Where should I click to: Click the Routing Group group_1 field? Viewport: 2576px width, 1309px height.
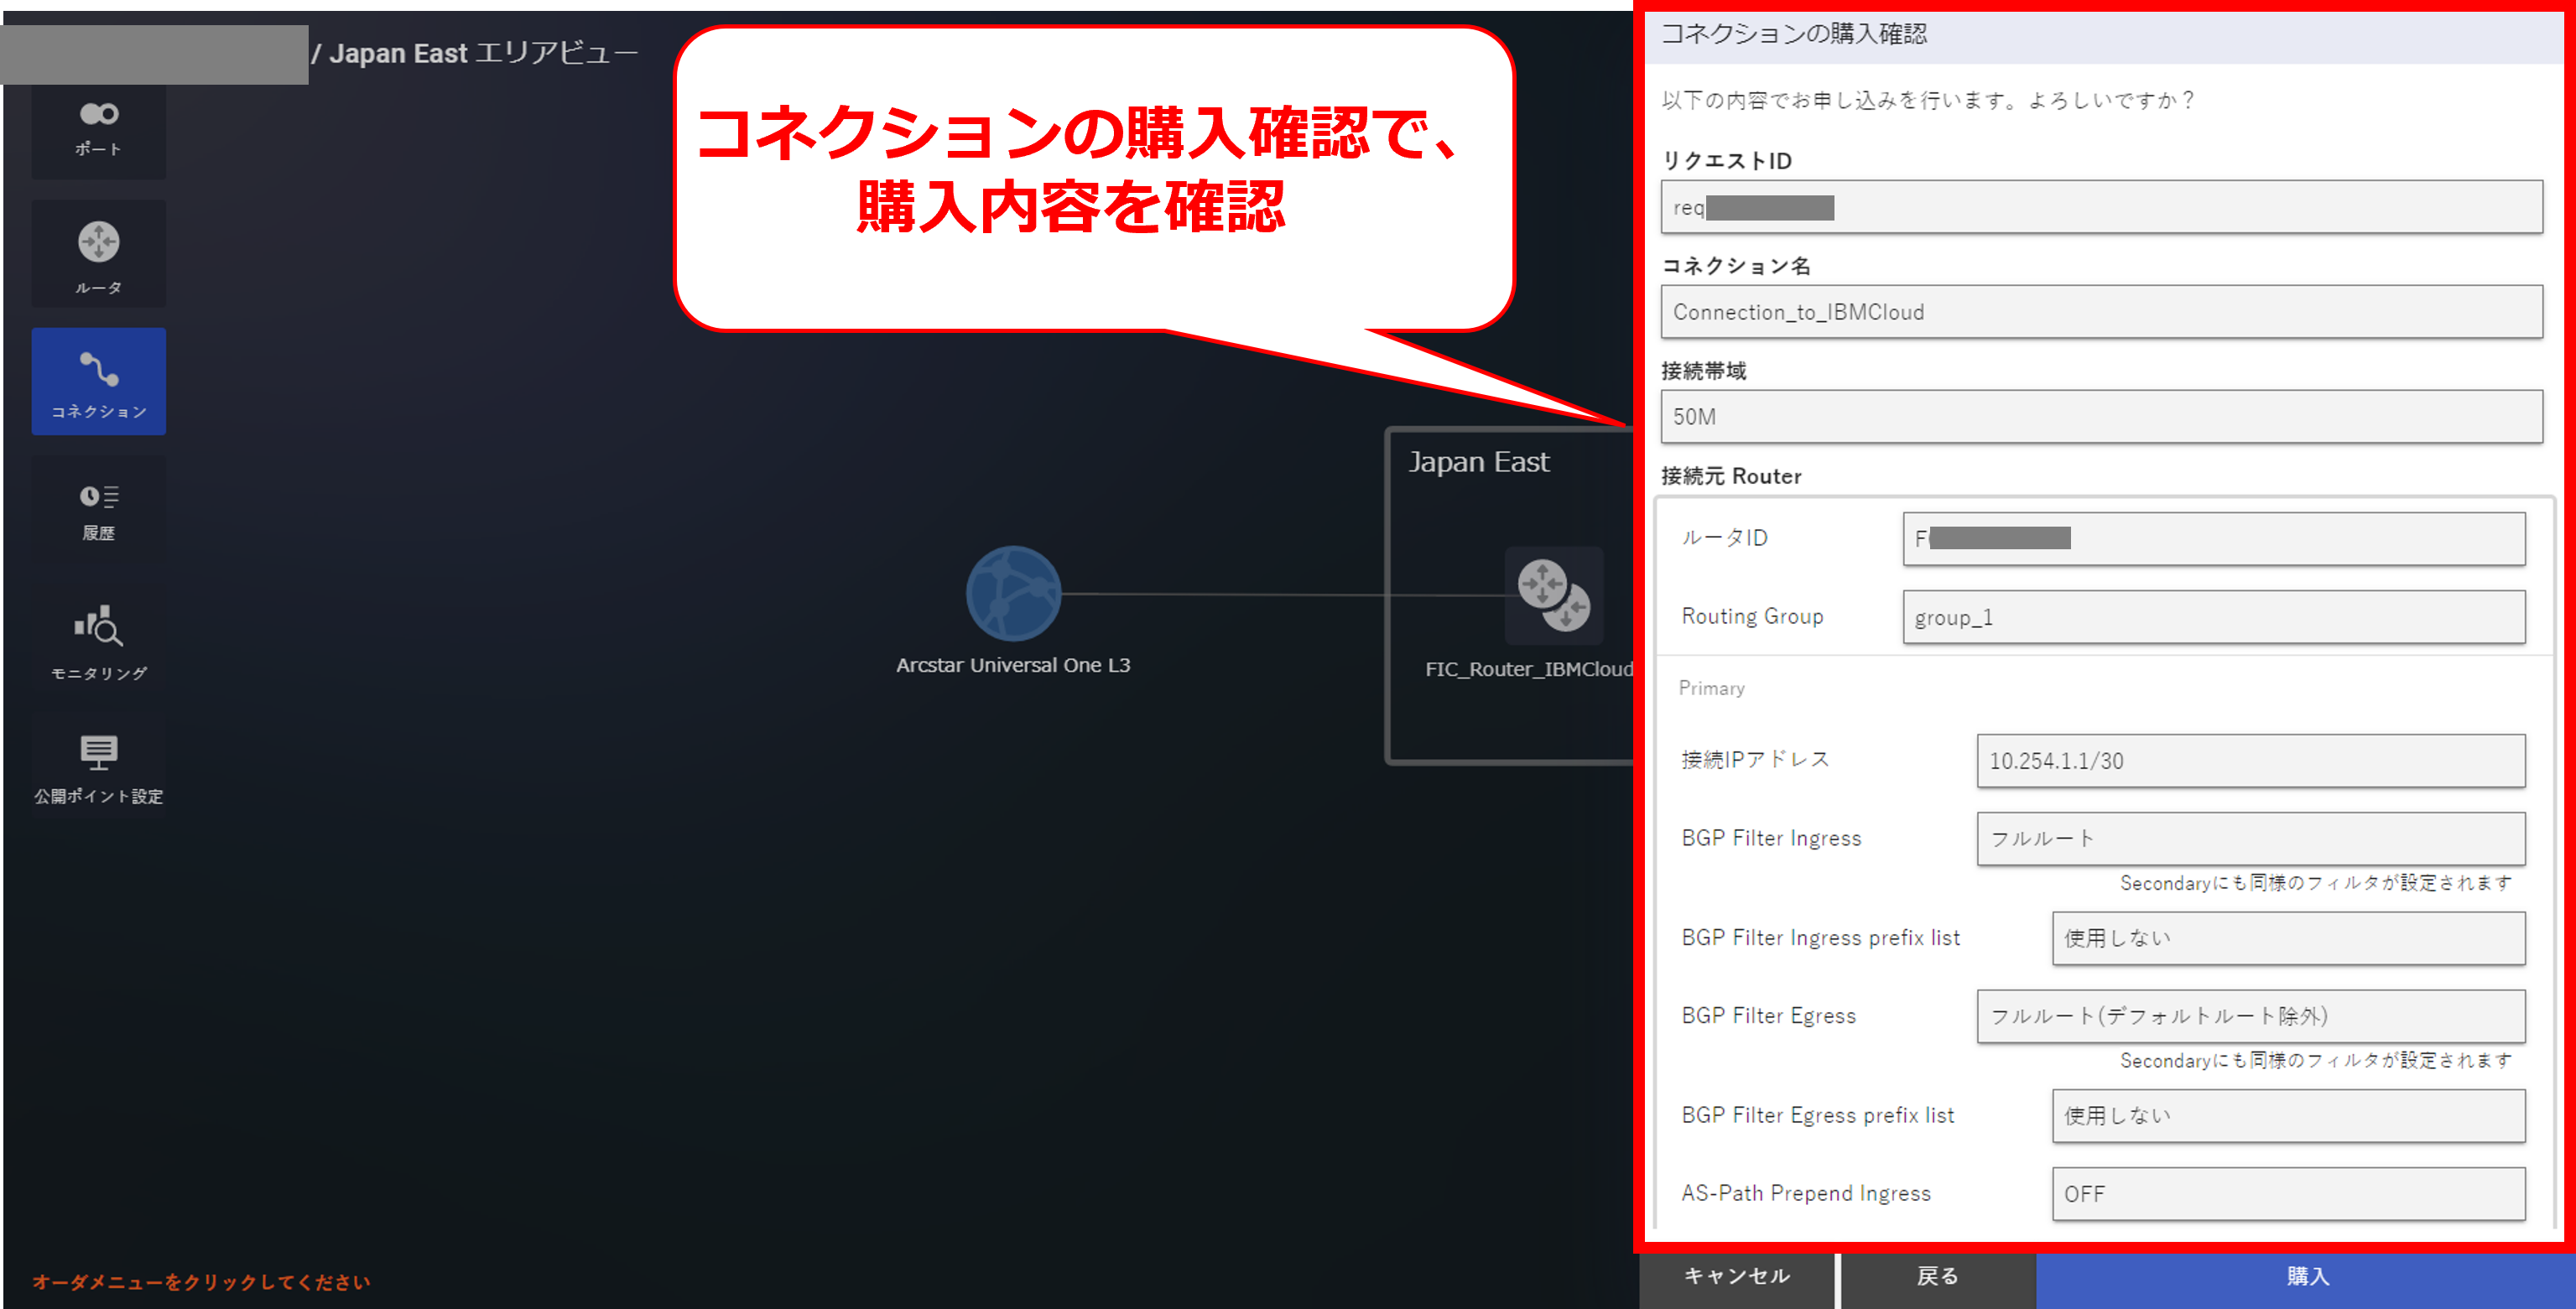pyautogui.click(x=2212, y=617)
